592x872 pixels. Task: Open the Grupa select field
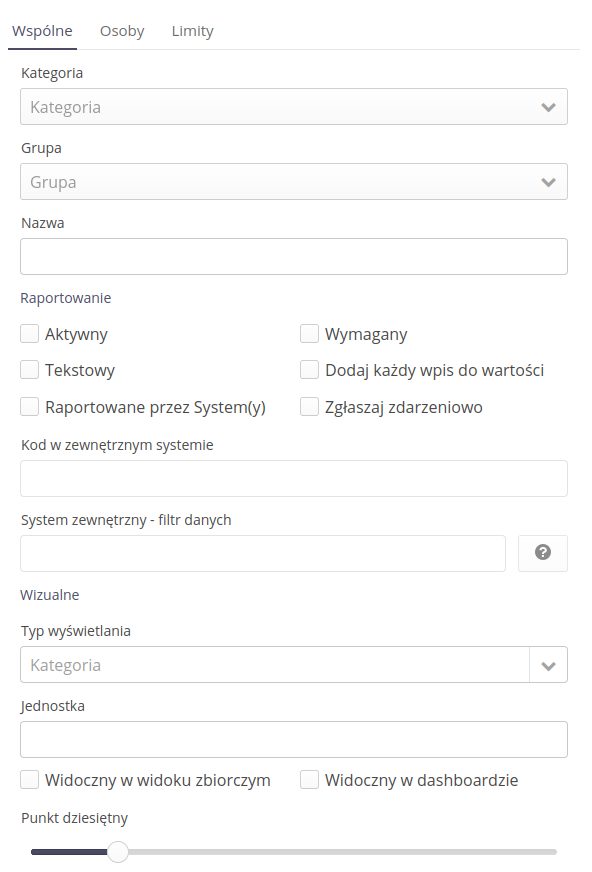pyautogui.click(x=293, y=182)
